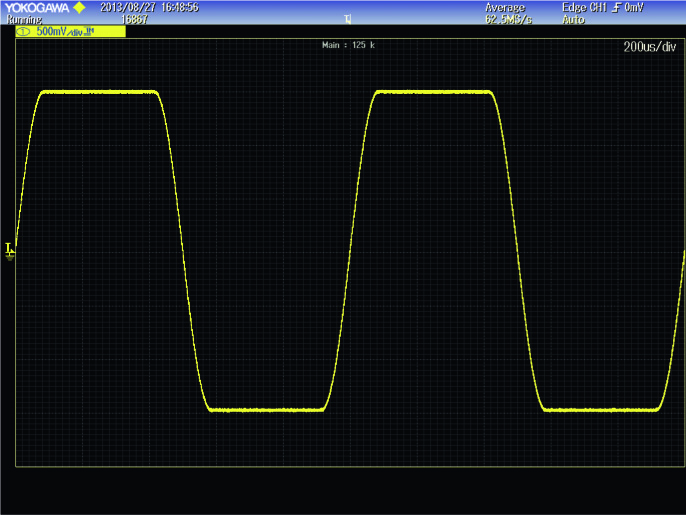The width and height of the screenshot is (686, 515).
Task: Click the trigger position T marker at top
Action: pos(348,19)
